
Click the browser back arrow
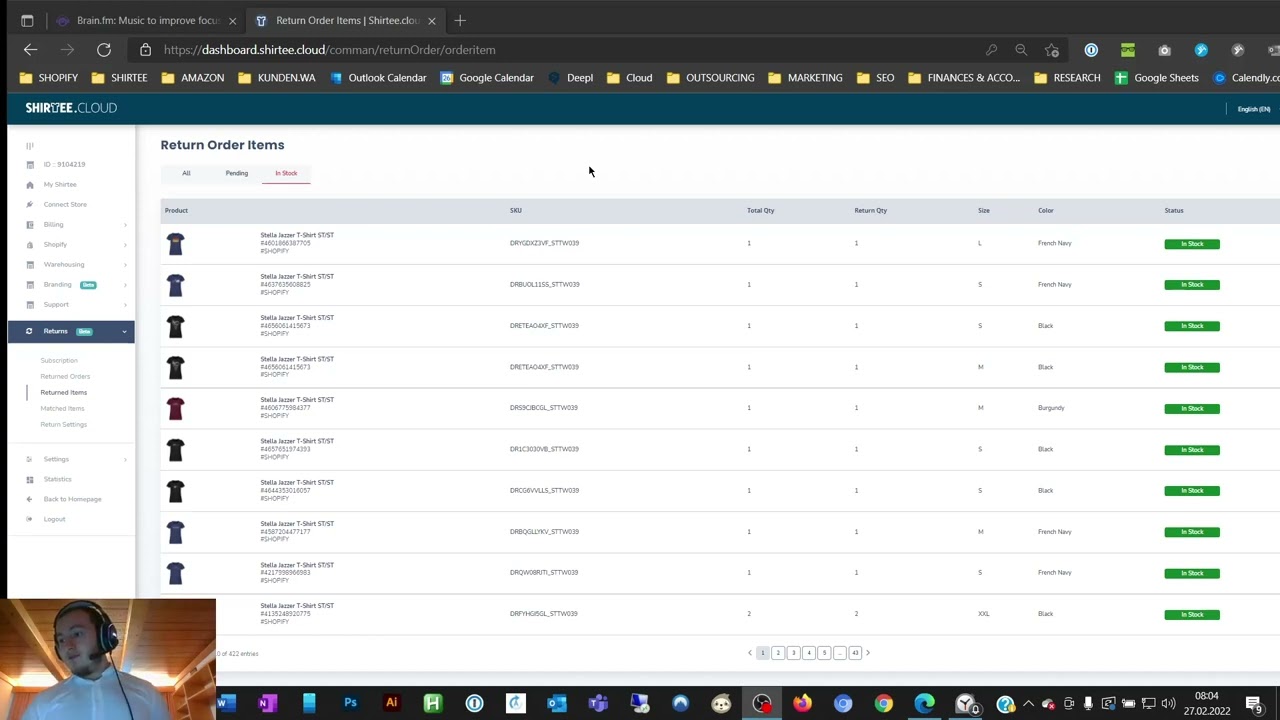point(31,50)
